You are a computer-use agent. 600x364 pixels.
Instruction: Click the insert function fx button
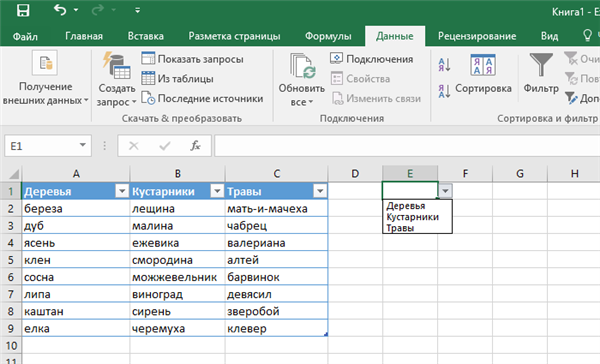[x=195, y=146]
